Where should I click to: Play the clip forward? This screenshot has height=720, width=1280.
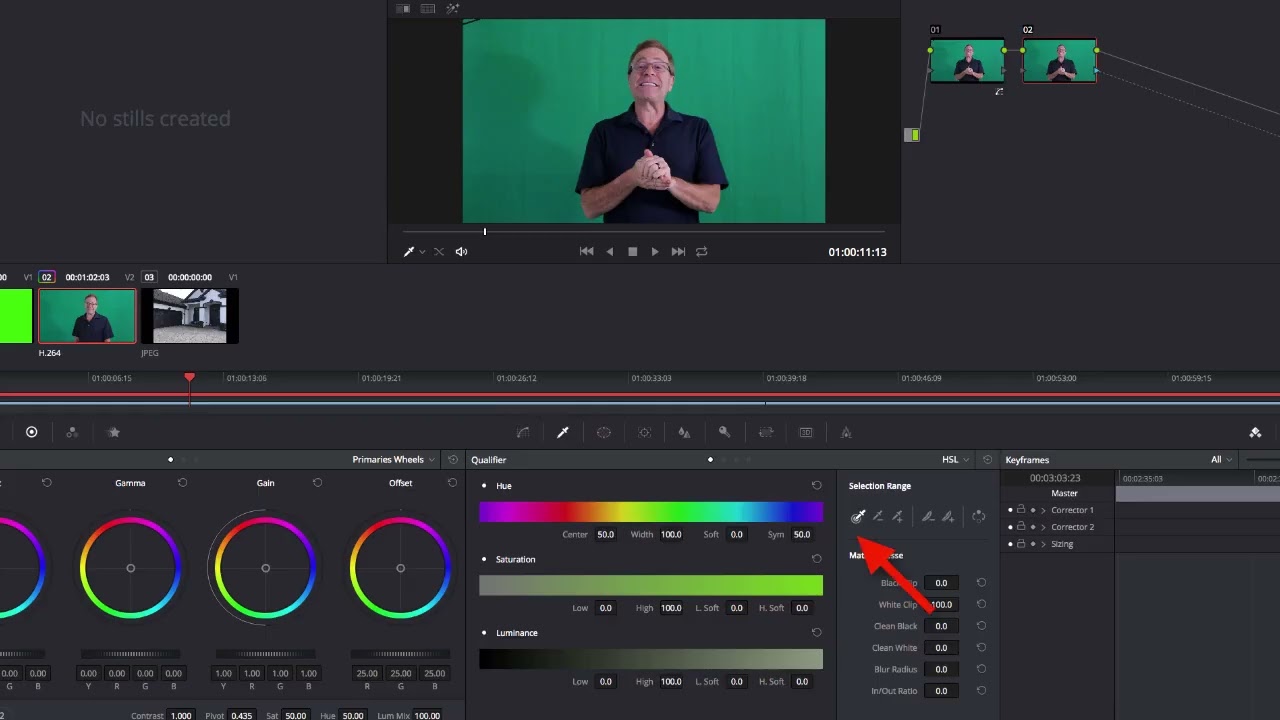655,252
